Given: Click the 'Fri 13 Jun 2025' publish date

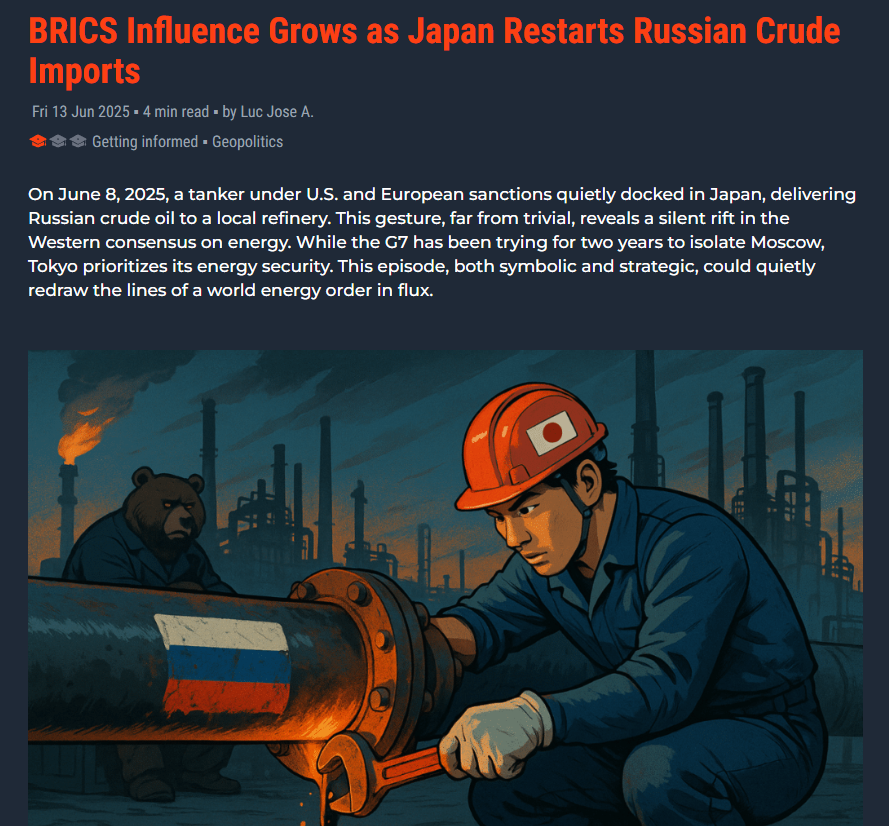Looking at the screenshot, I should 81,112.
